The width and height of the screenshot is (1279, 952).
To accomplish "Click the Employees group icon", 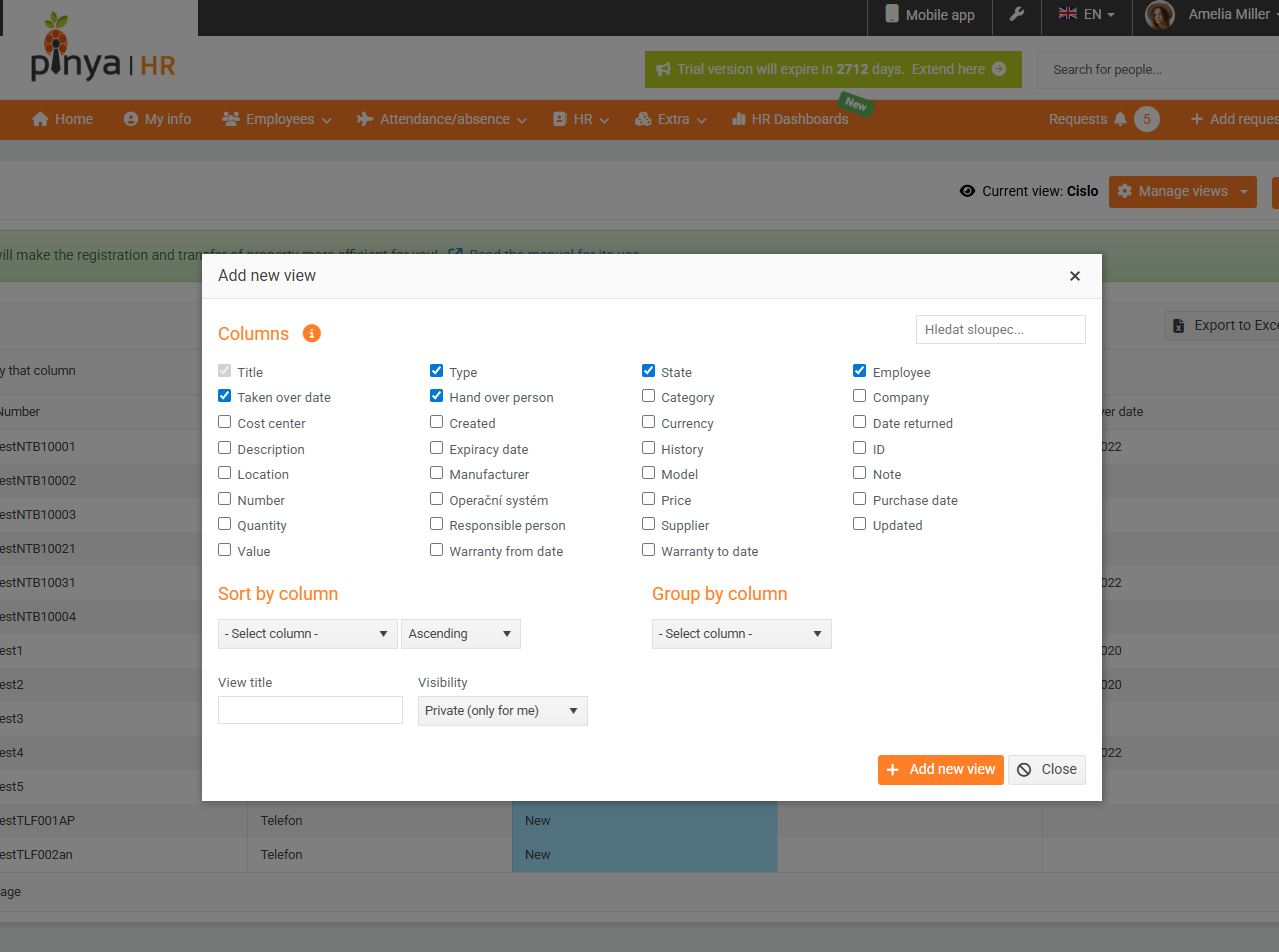I will (x=231, y=119).
